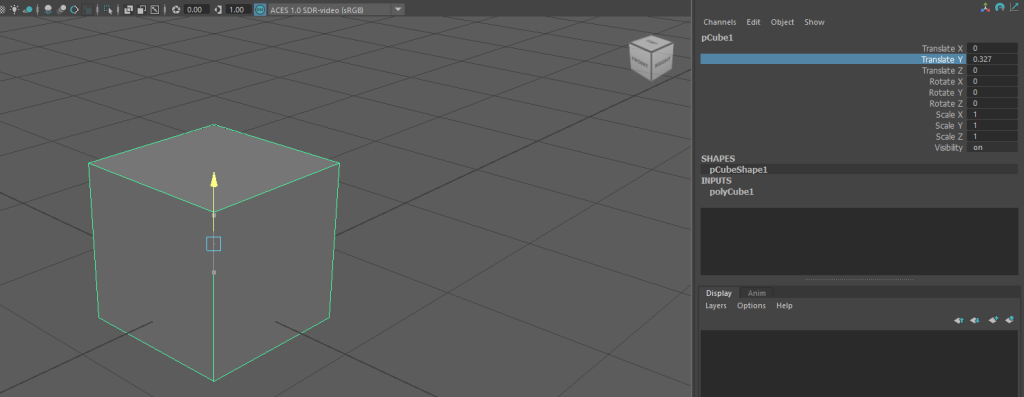
Task: Click the yellow Y-axis move arrow
Action: click(x=214, y=181)
